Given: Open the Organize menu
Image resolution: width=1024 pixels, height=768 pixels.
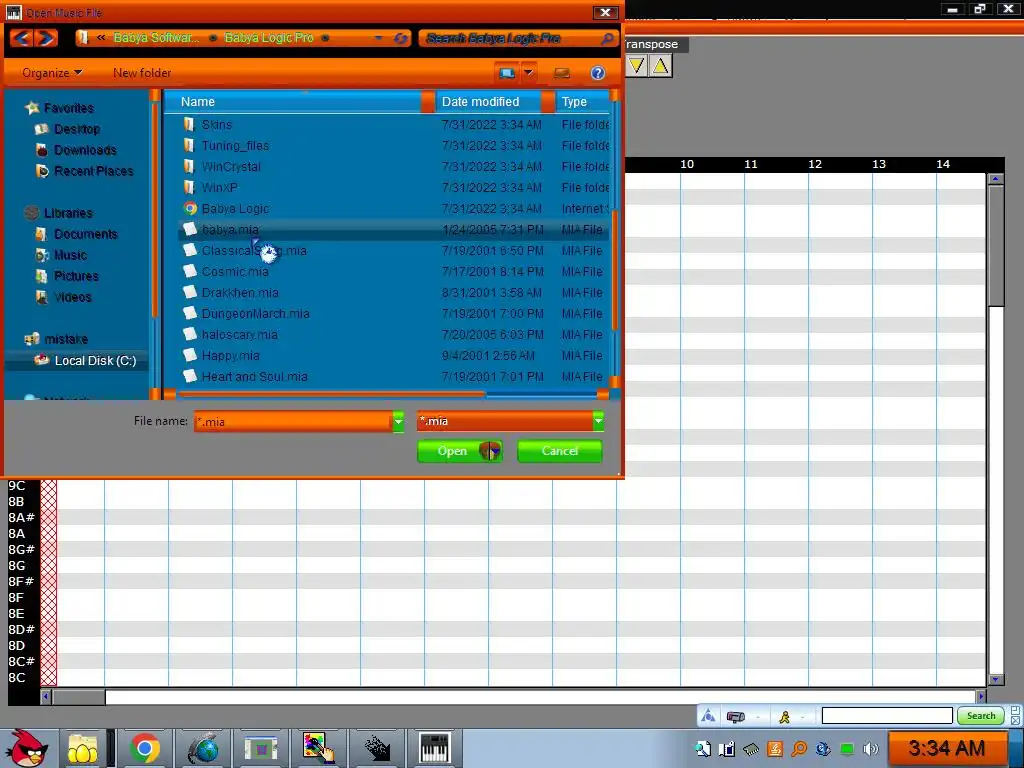Looking at the screenshot, I should point(52,73).
